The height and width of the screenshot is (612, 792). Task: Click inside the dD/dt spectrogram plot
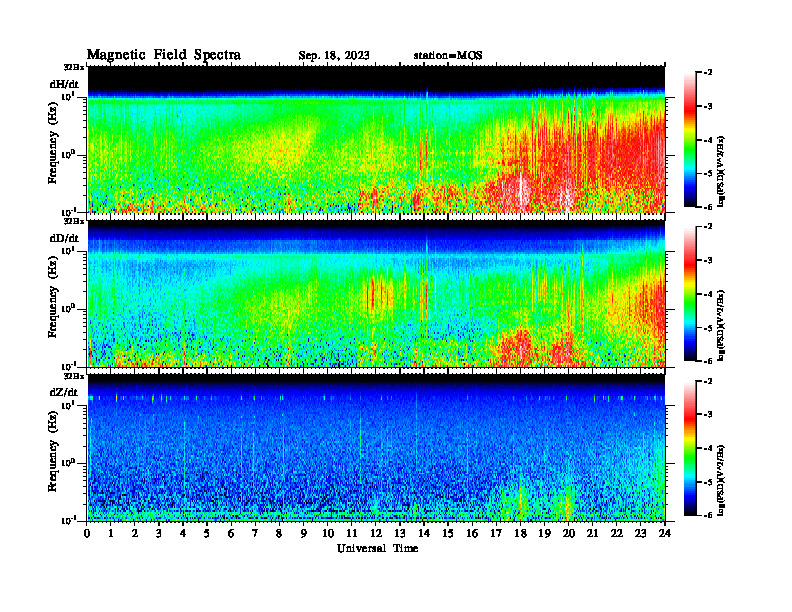pos(376,294)
